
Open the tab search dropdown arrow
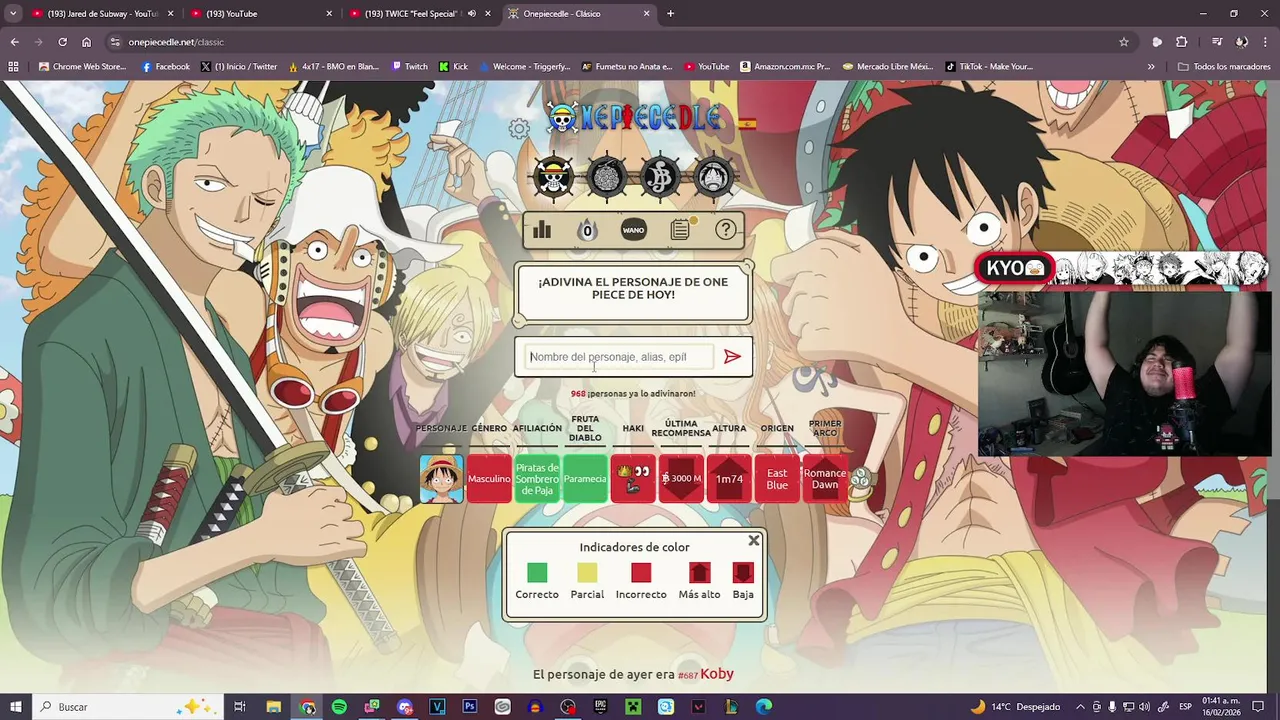pyautogui.click(x=13, y=14)
